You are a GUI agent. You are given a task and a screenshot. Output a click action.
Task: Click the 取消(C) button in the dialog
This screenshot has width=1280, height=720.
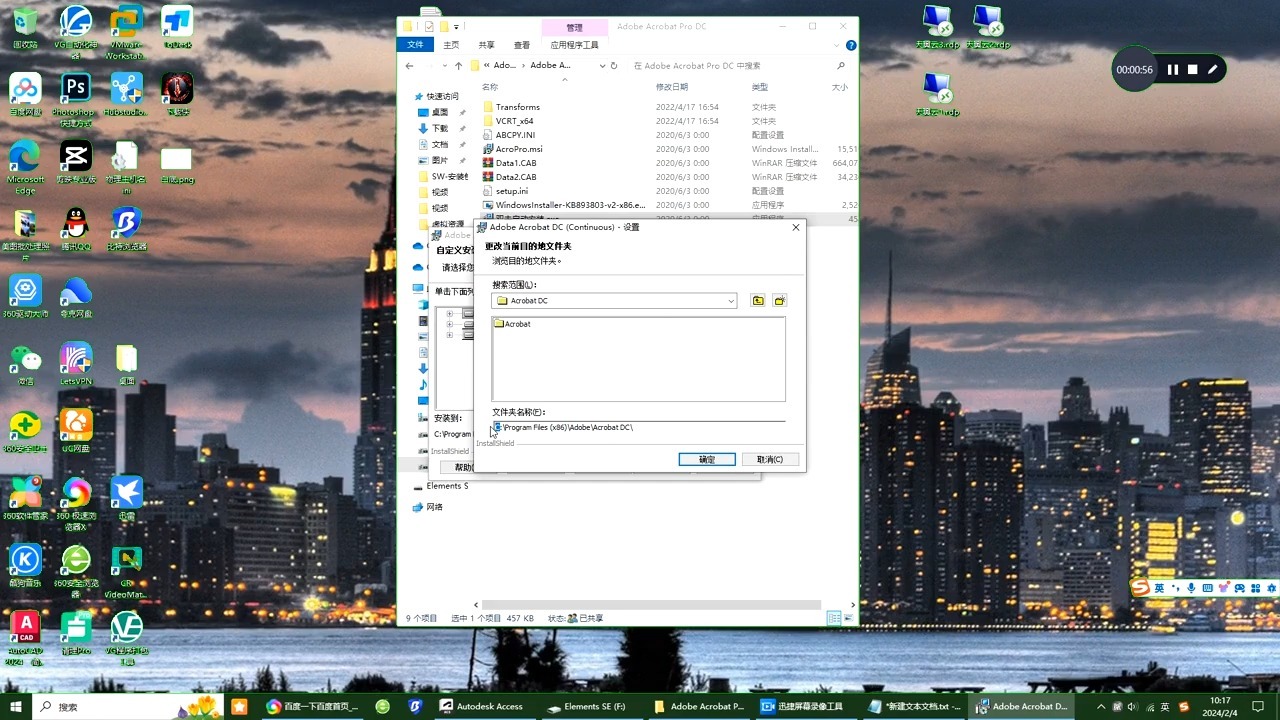[770, 459]
